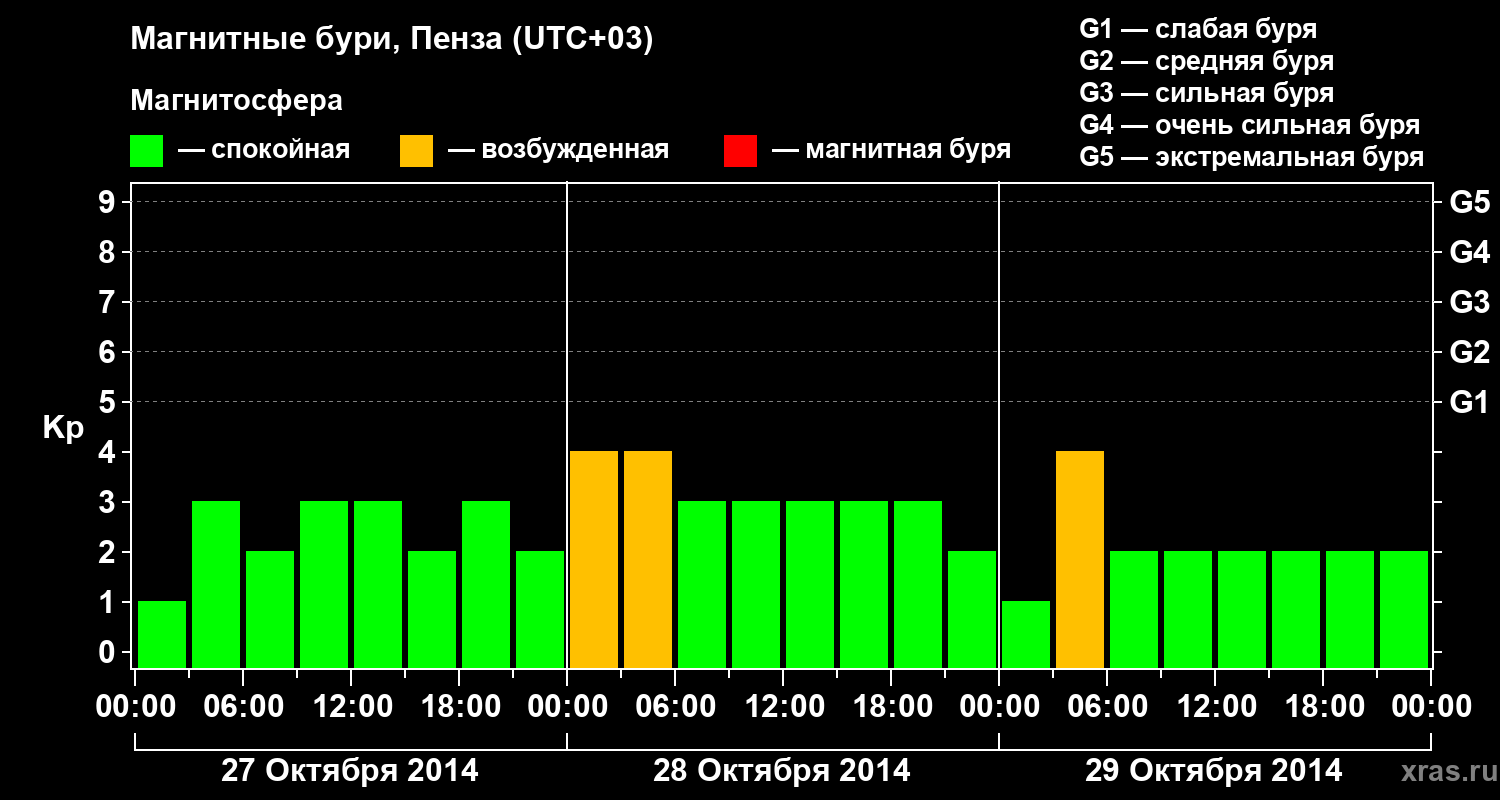
Task: Click 'G5 — экстремальная буря' legend line
Action: point(1251,157)
